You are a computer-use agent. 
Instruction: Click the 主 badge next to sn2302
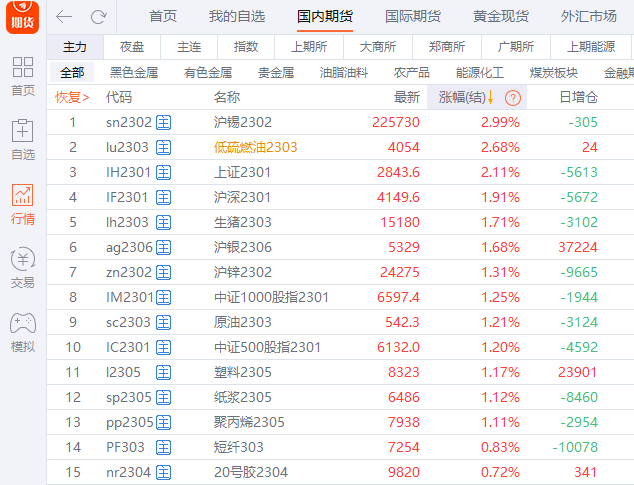(x=163, y=122)
